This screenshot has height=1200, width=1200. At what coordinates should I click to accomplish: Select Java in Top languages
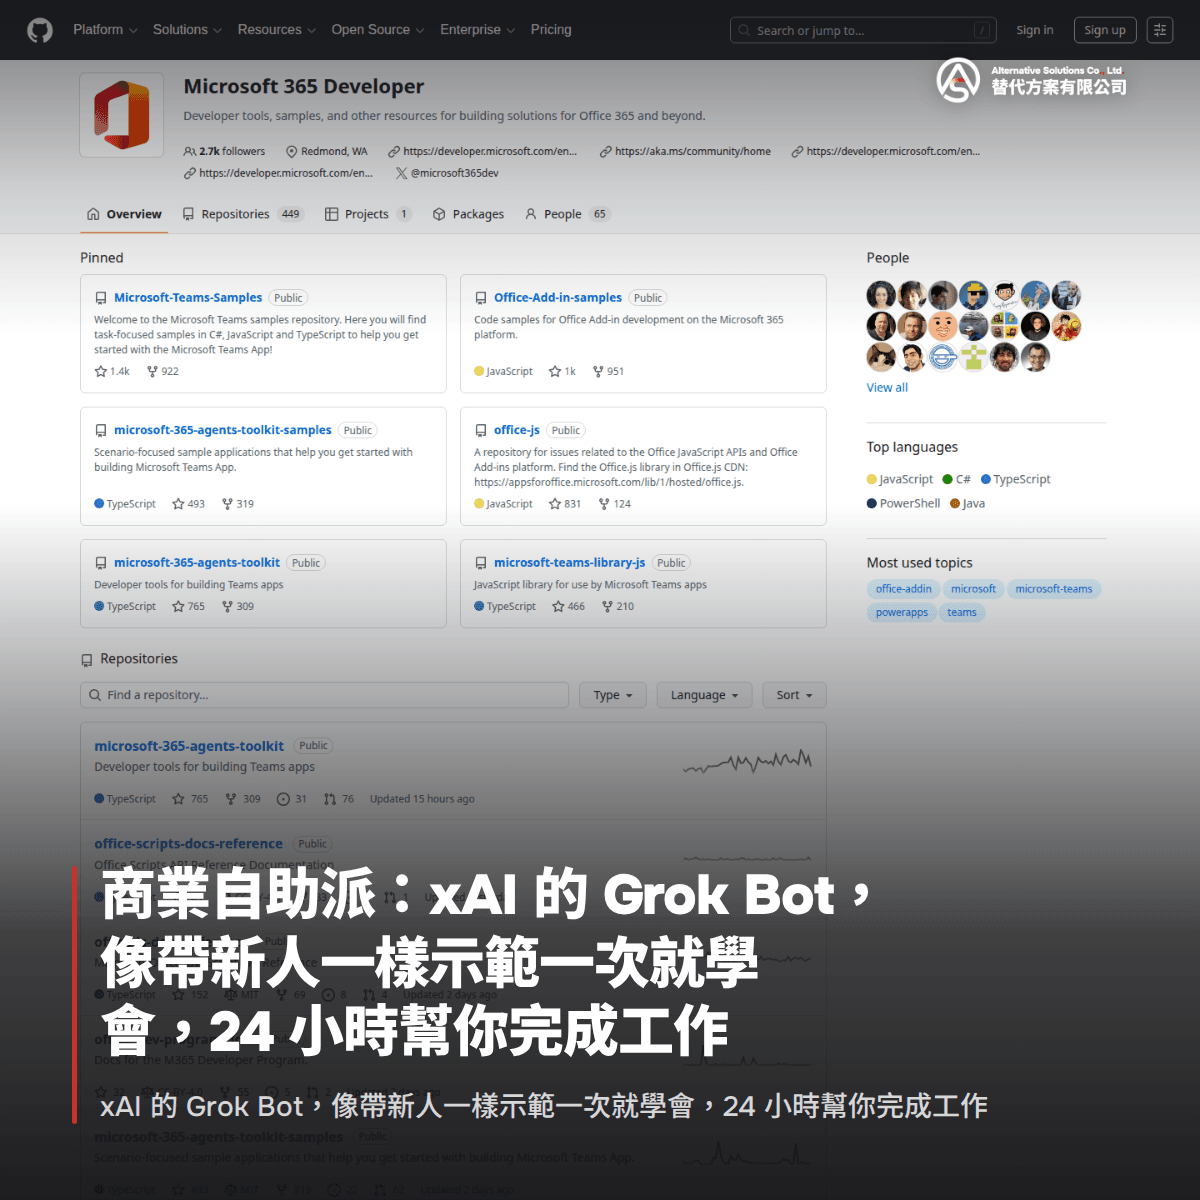coord(968,503)
